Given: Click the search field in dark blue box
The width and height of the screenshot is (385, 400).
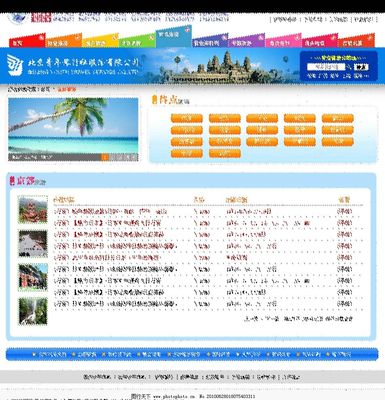Looking at the screenshot, I should [x=326, y=67].
